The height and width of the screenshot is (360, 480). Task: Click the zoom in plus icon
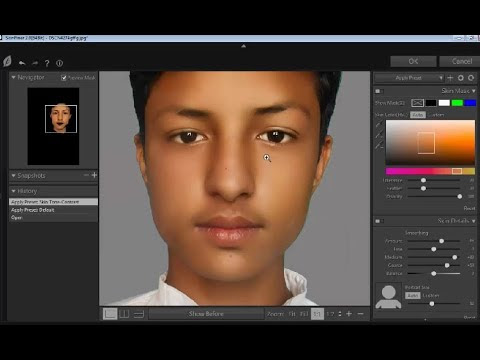pos(349,314)
